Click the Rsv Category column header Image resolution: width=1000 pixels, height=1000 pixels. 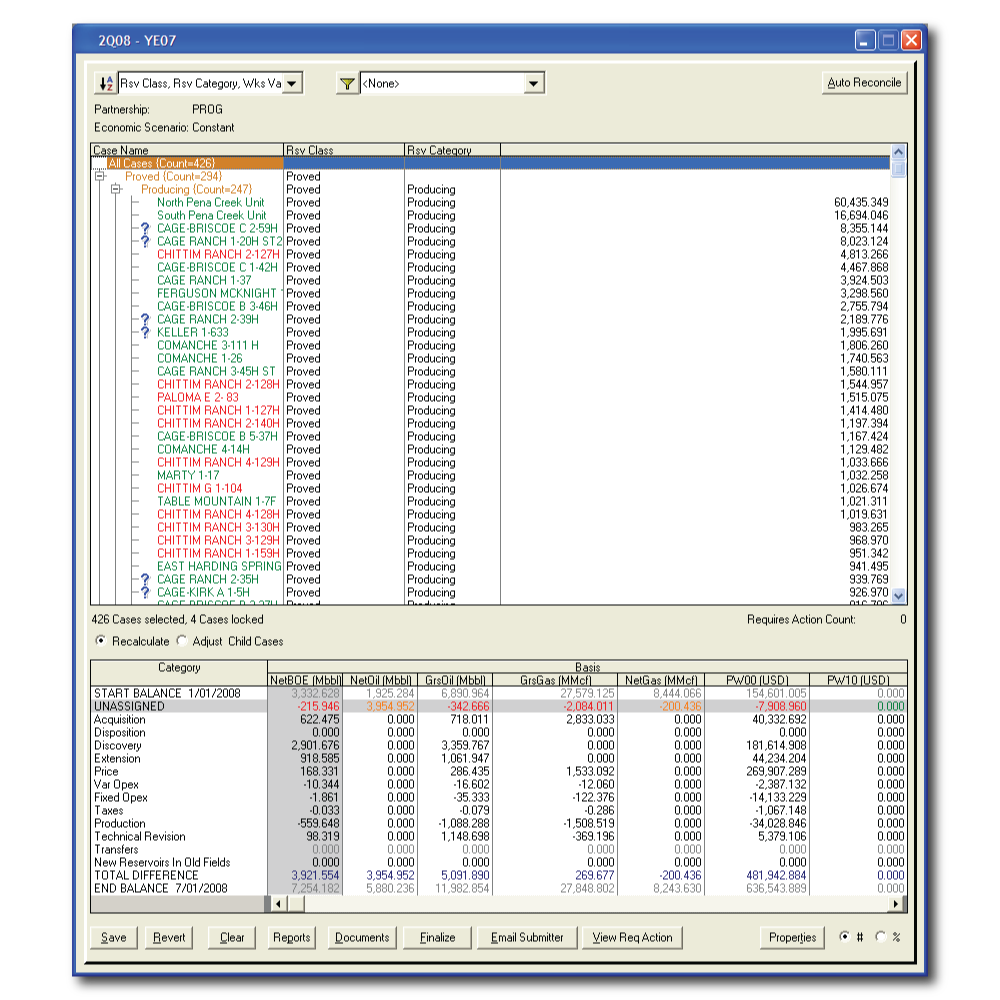point(452,150)
